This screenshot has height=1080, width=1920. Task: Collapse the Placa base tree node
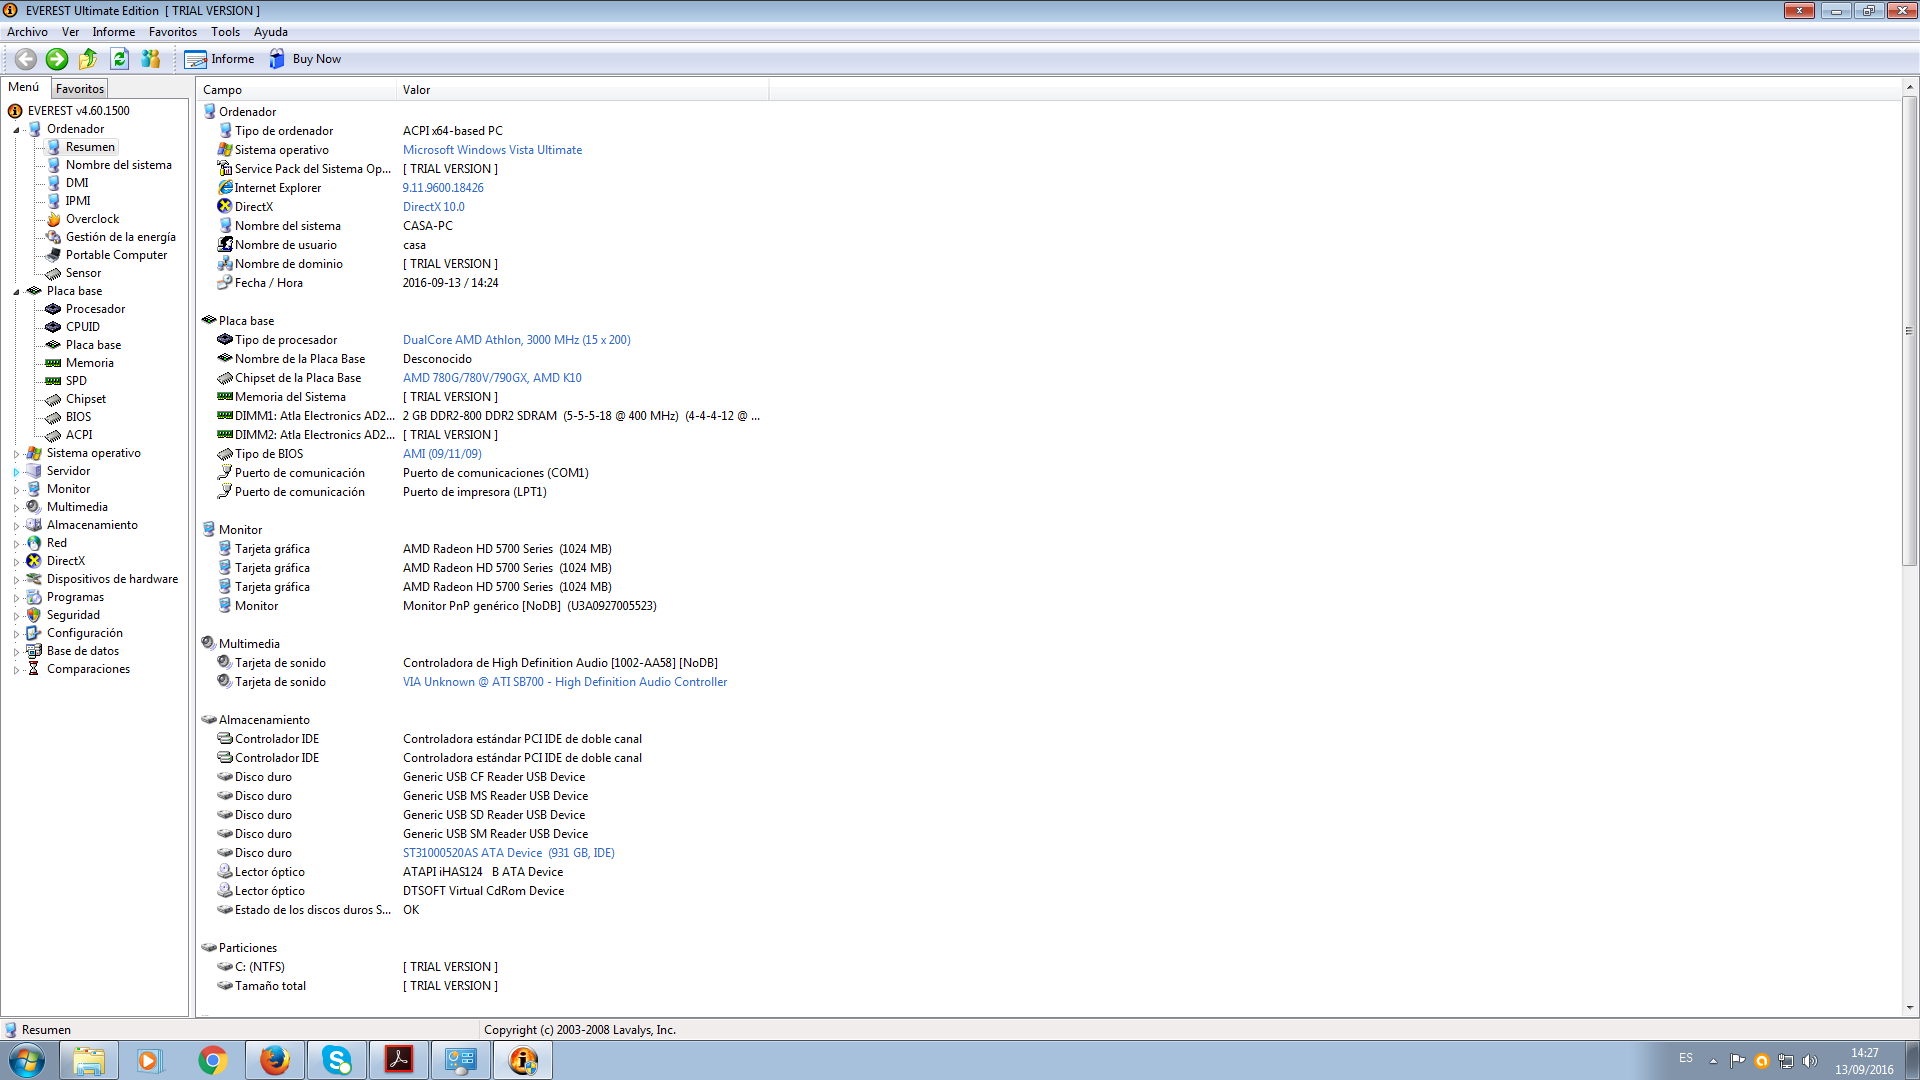click(16, 292)
